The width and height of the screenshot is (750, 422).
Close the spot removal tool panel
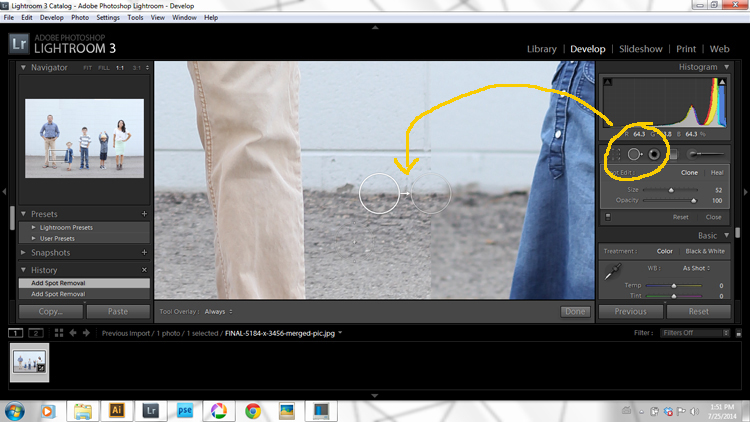(713, 217)
